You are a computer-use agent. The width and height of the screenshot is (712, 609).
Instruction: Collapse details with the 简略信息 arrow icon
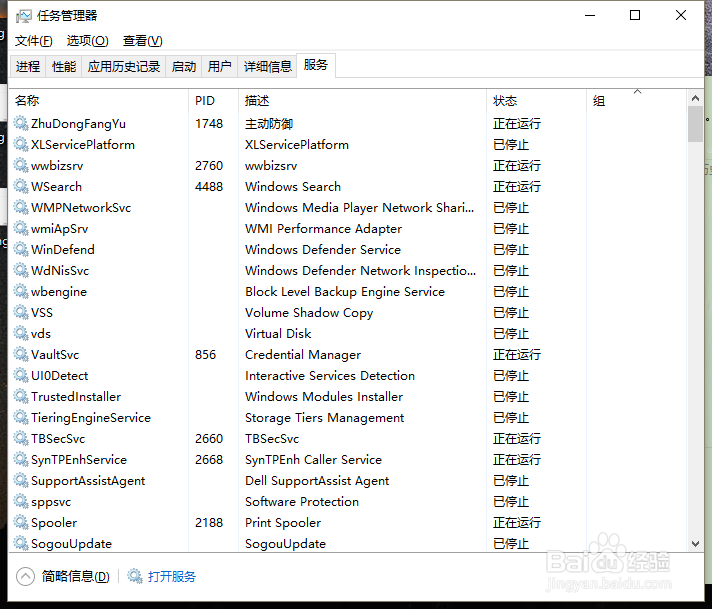click(25, 577)
